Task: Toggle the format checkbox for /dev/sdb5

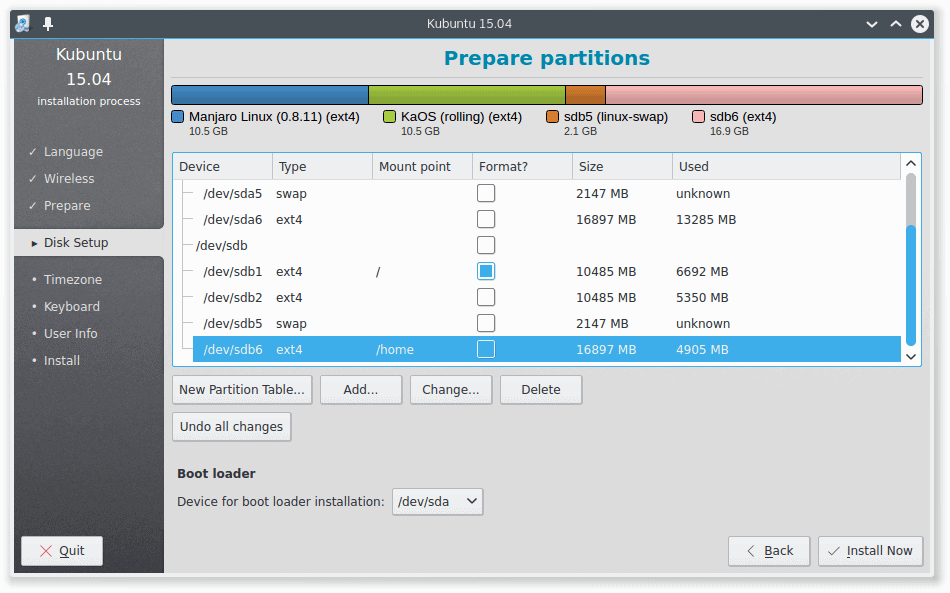Action: click(x=486, y=323)
